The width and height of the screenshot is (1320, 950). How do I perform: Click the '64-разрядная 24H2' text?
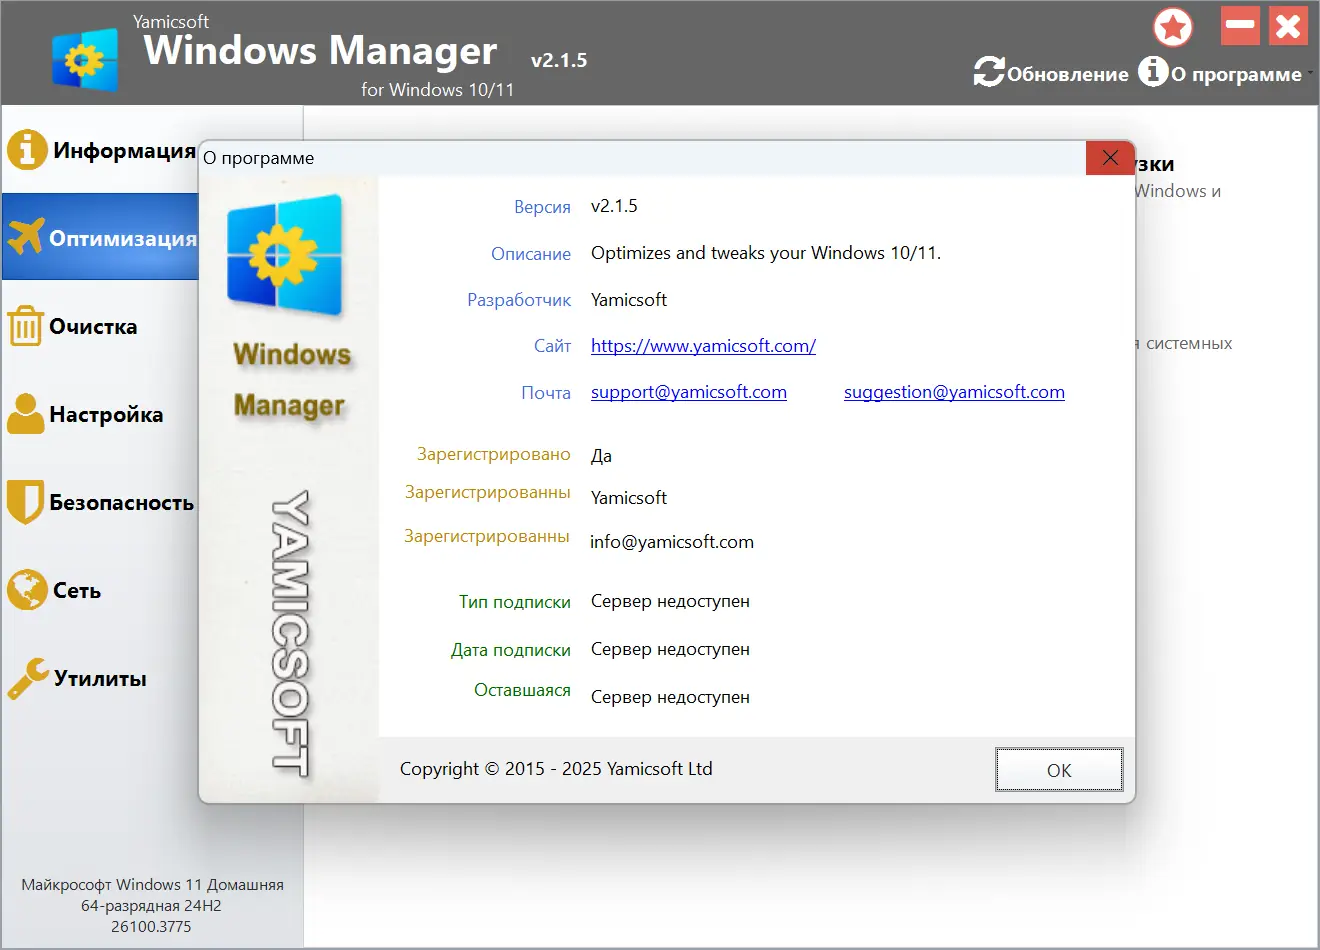[151, 906]
